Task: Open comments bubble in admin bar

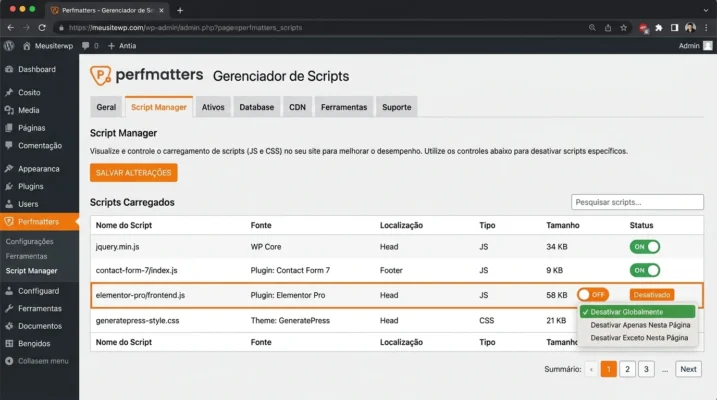Action: 90,46
